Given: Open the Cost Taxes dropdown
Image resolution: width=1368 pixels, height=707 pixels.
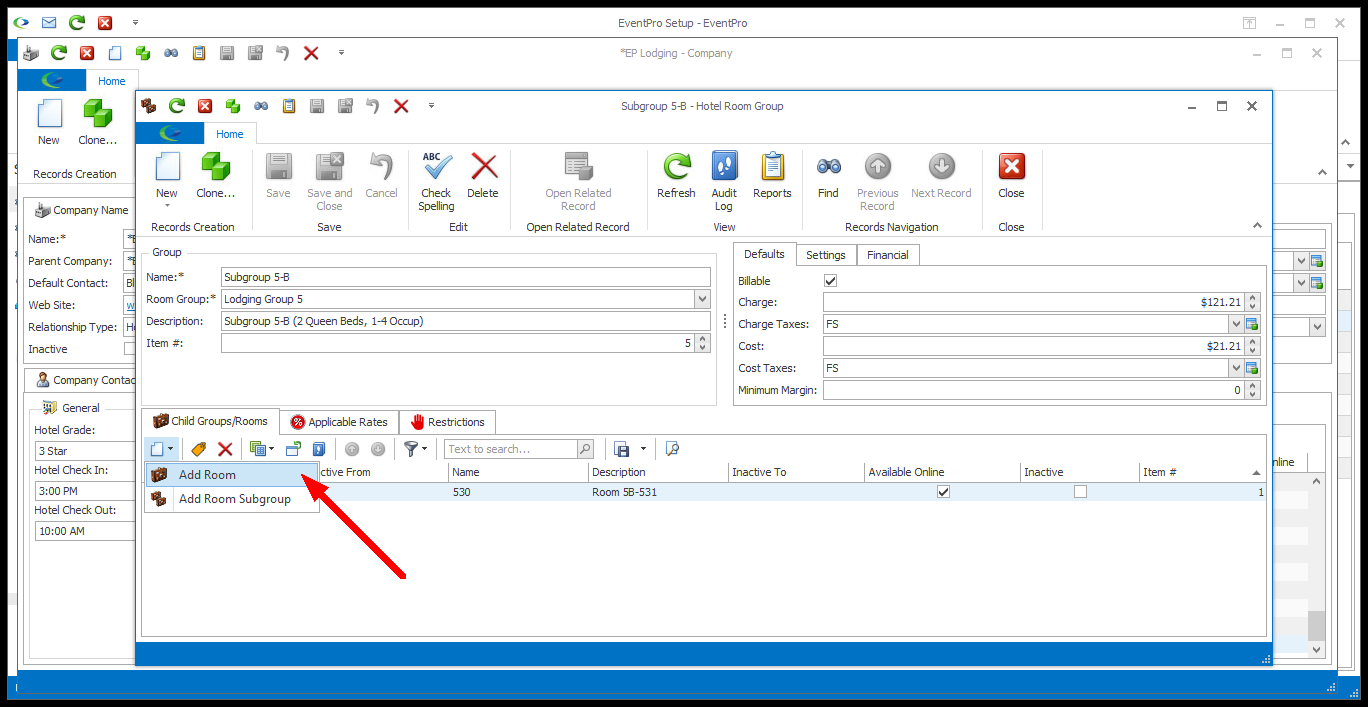Looking at the screenshot, I should (1236, 368).
